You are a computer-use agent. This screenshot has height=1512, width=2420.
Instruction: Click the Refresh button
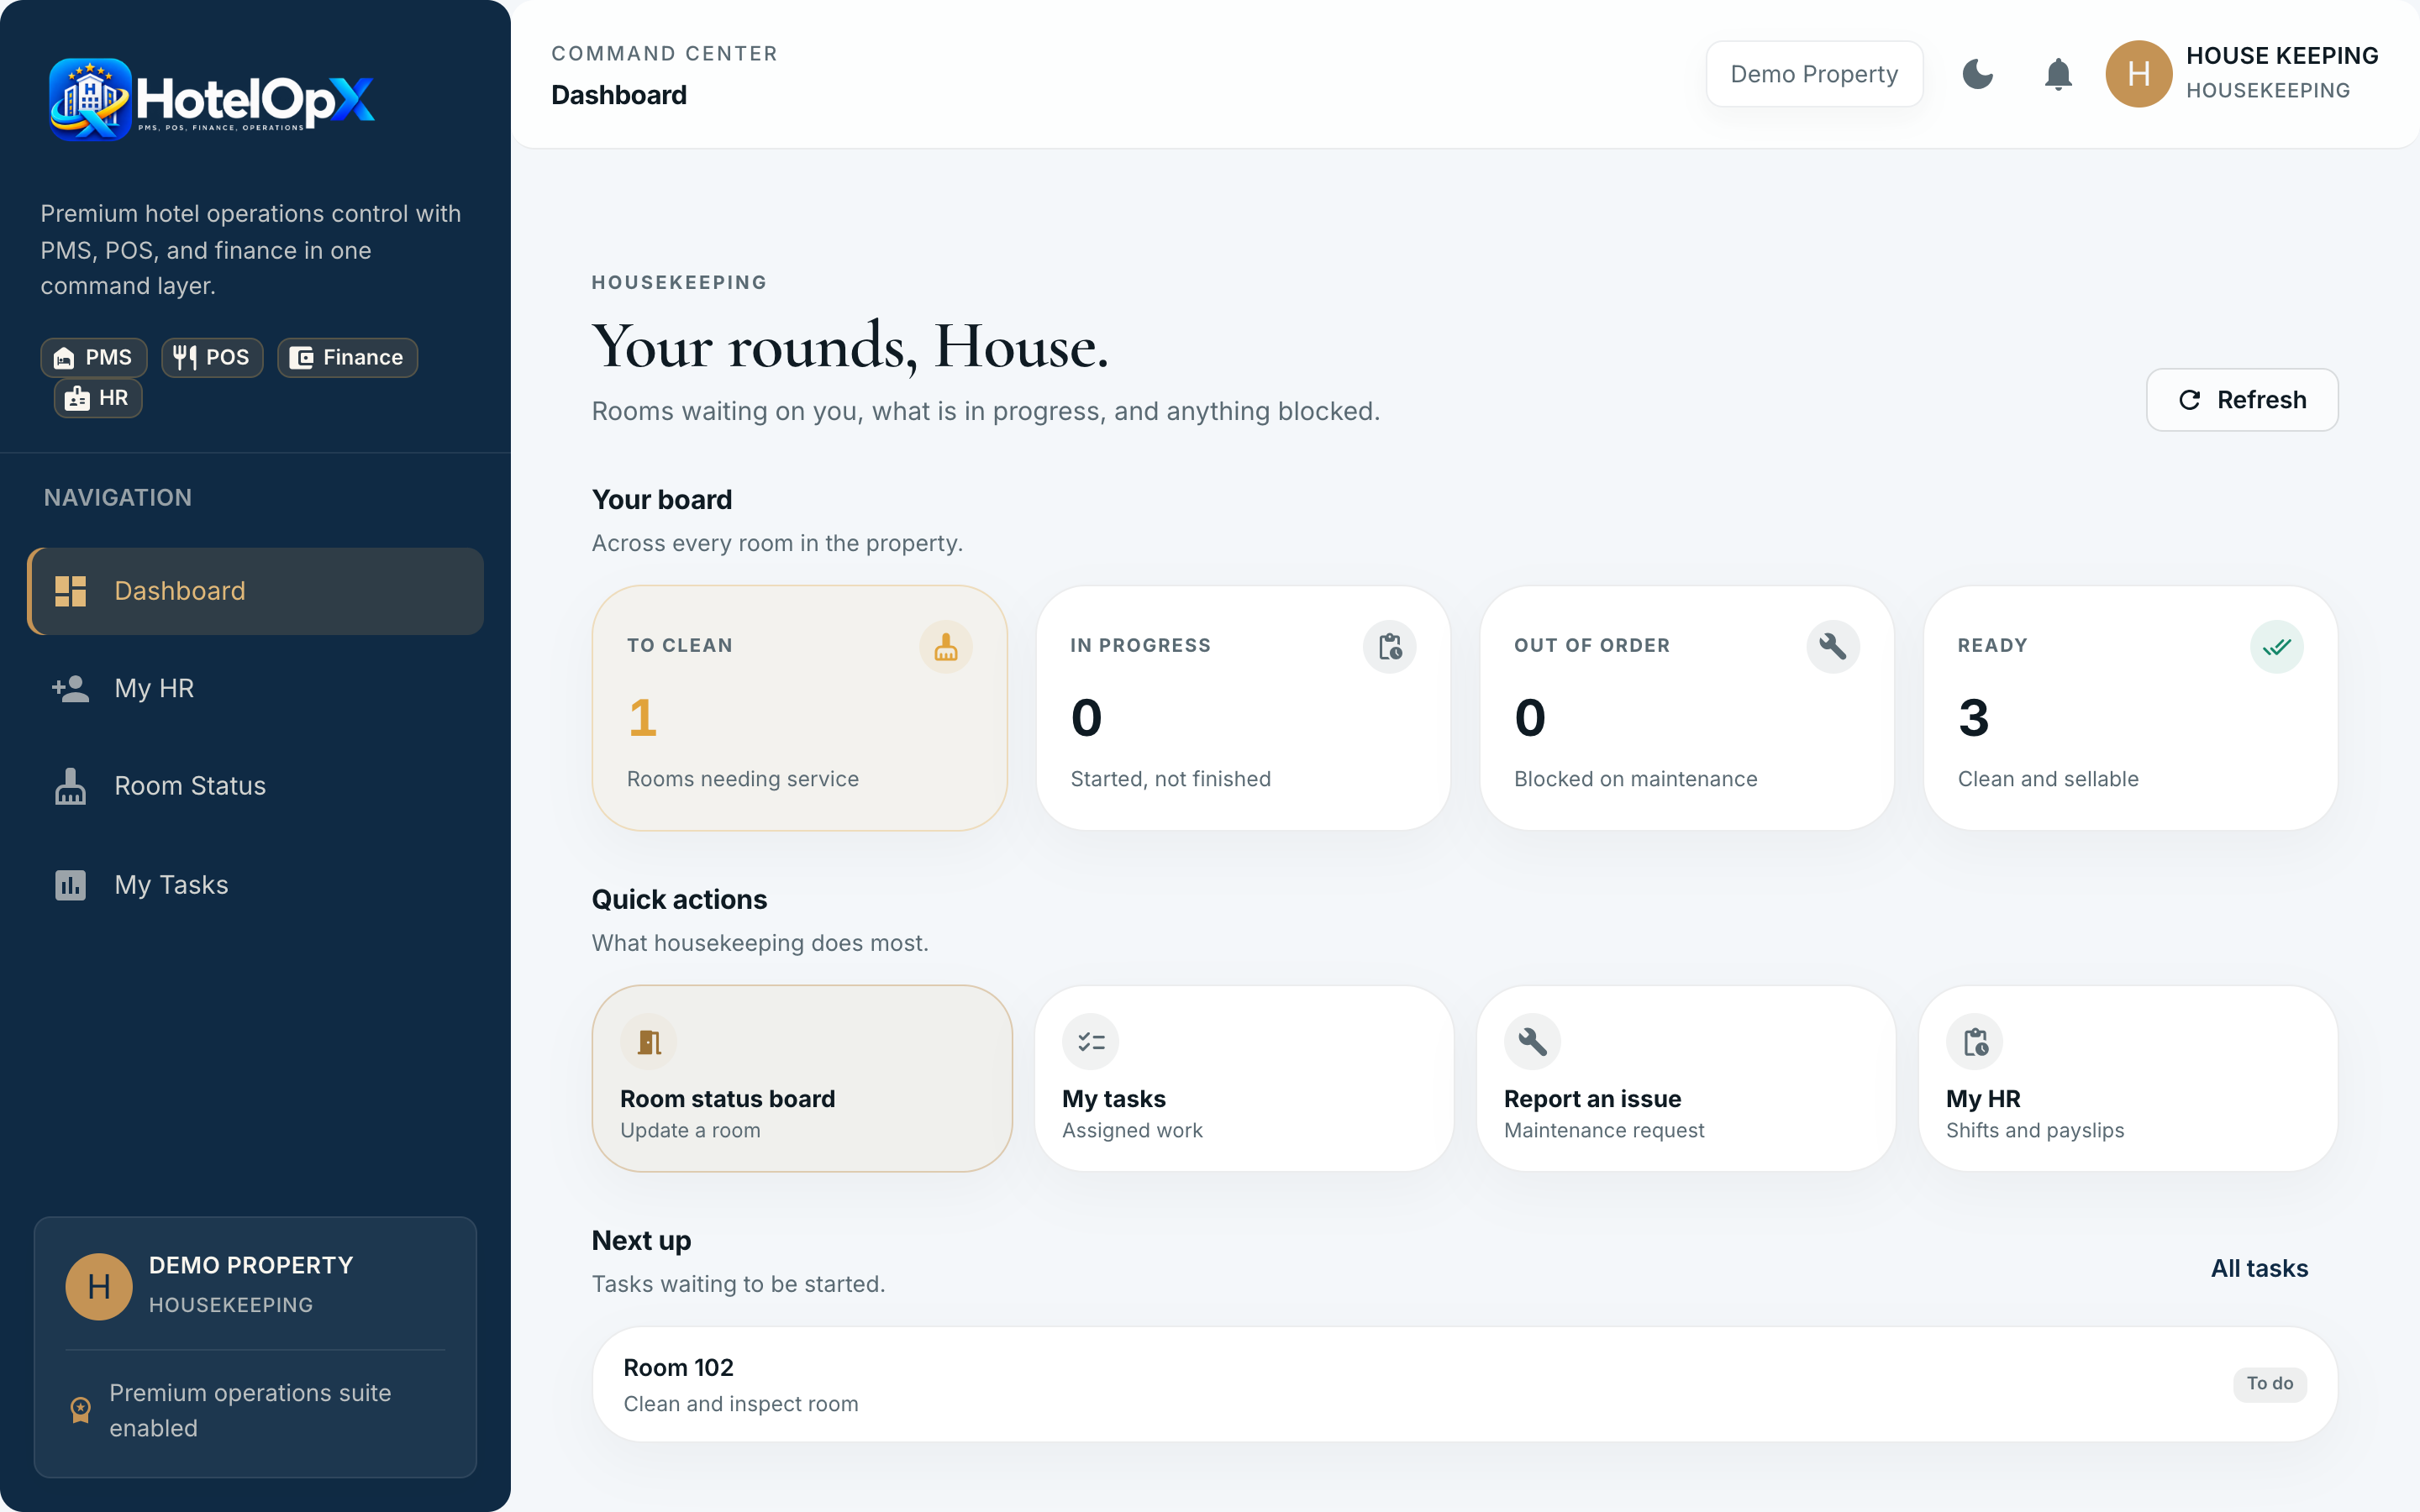tap(2241, 400)
